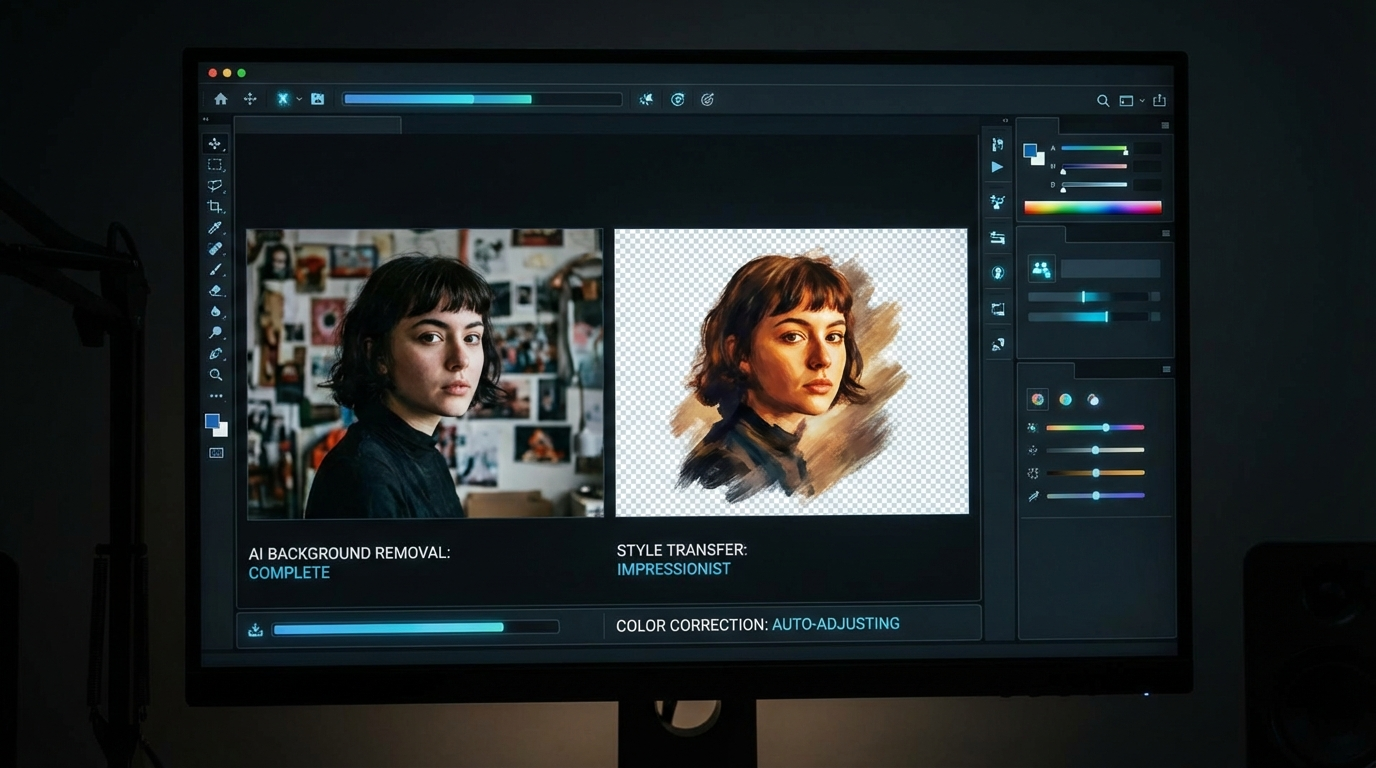Viewport: 1376px width, 768px height.
Task: Select the Move tool in the toolbar
Action: 215,143
